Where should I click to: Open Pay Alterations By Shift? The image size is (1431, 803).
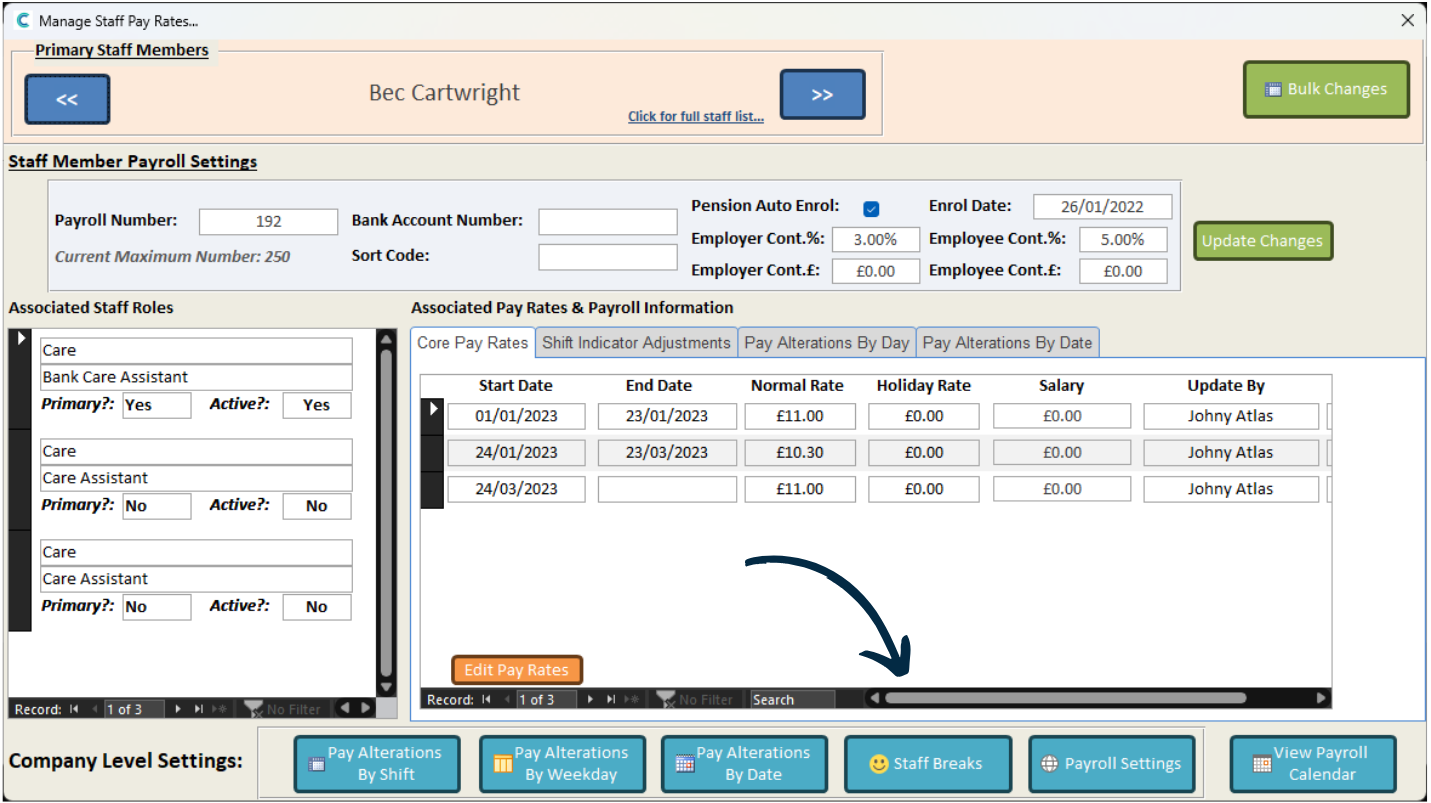[x=376, y=764]
